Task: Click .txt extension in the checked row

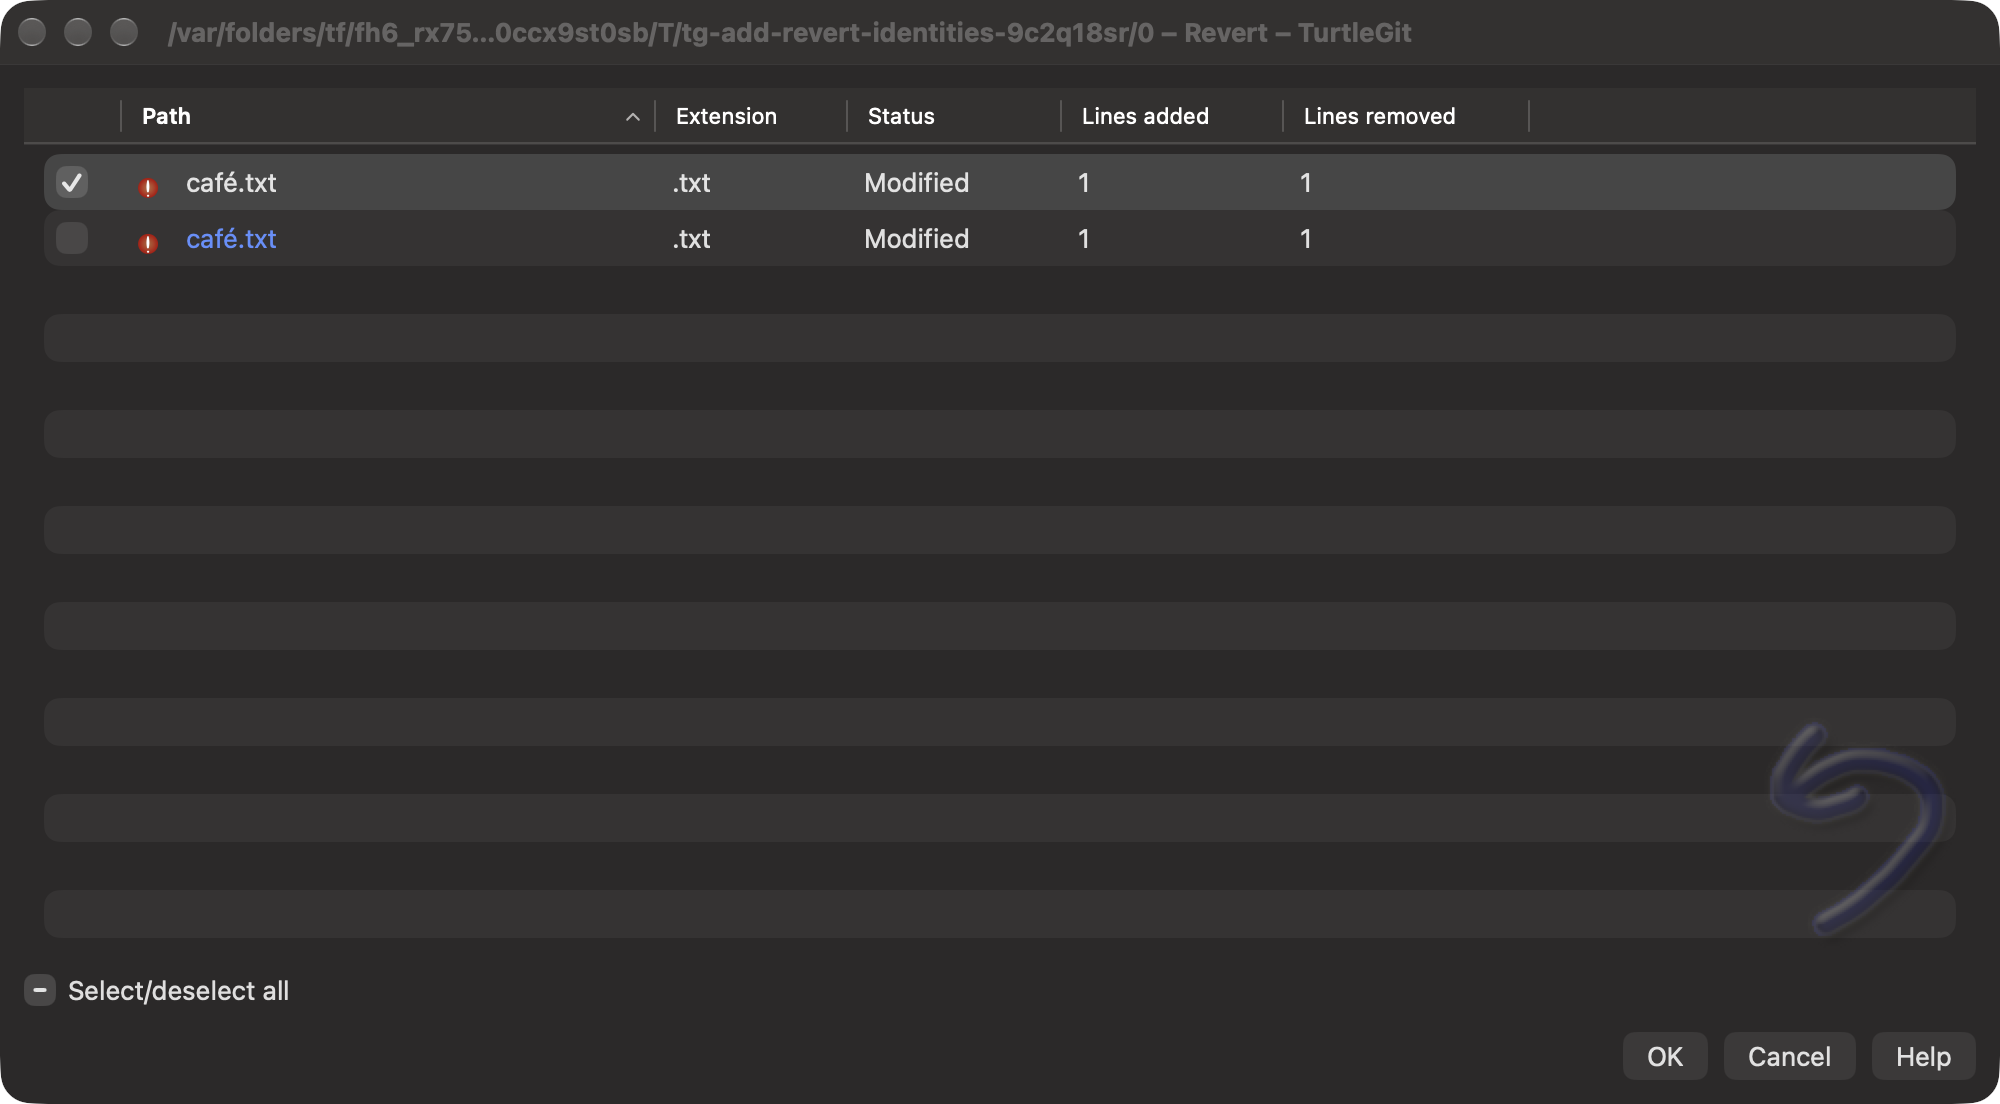Action: pos(691,183)
